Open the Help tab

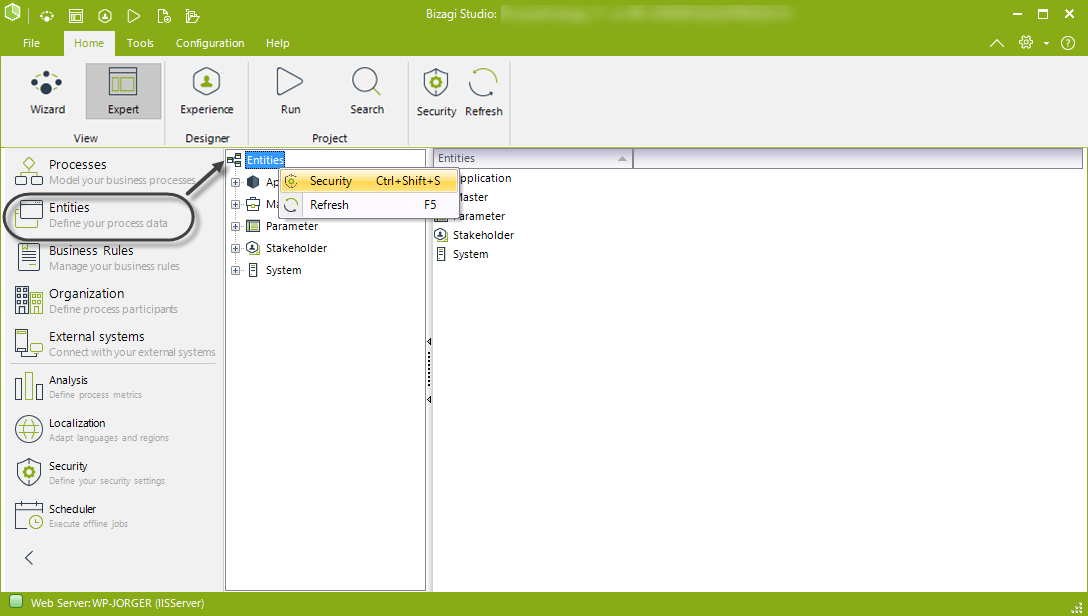[278, 43]
